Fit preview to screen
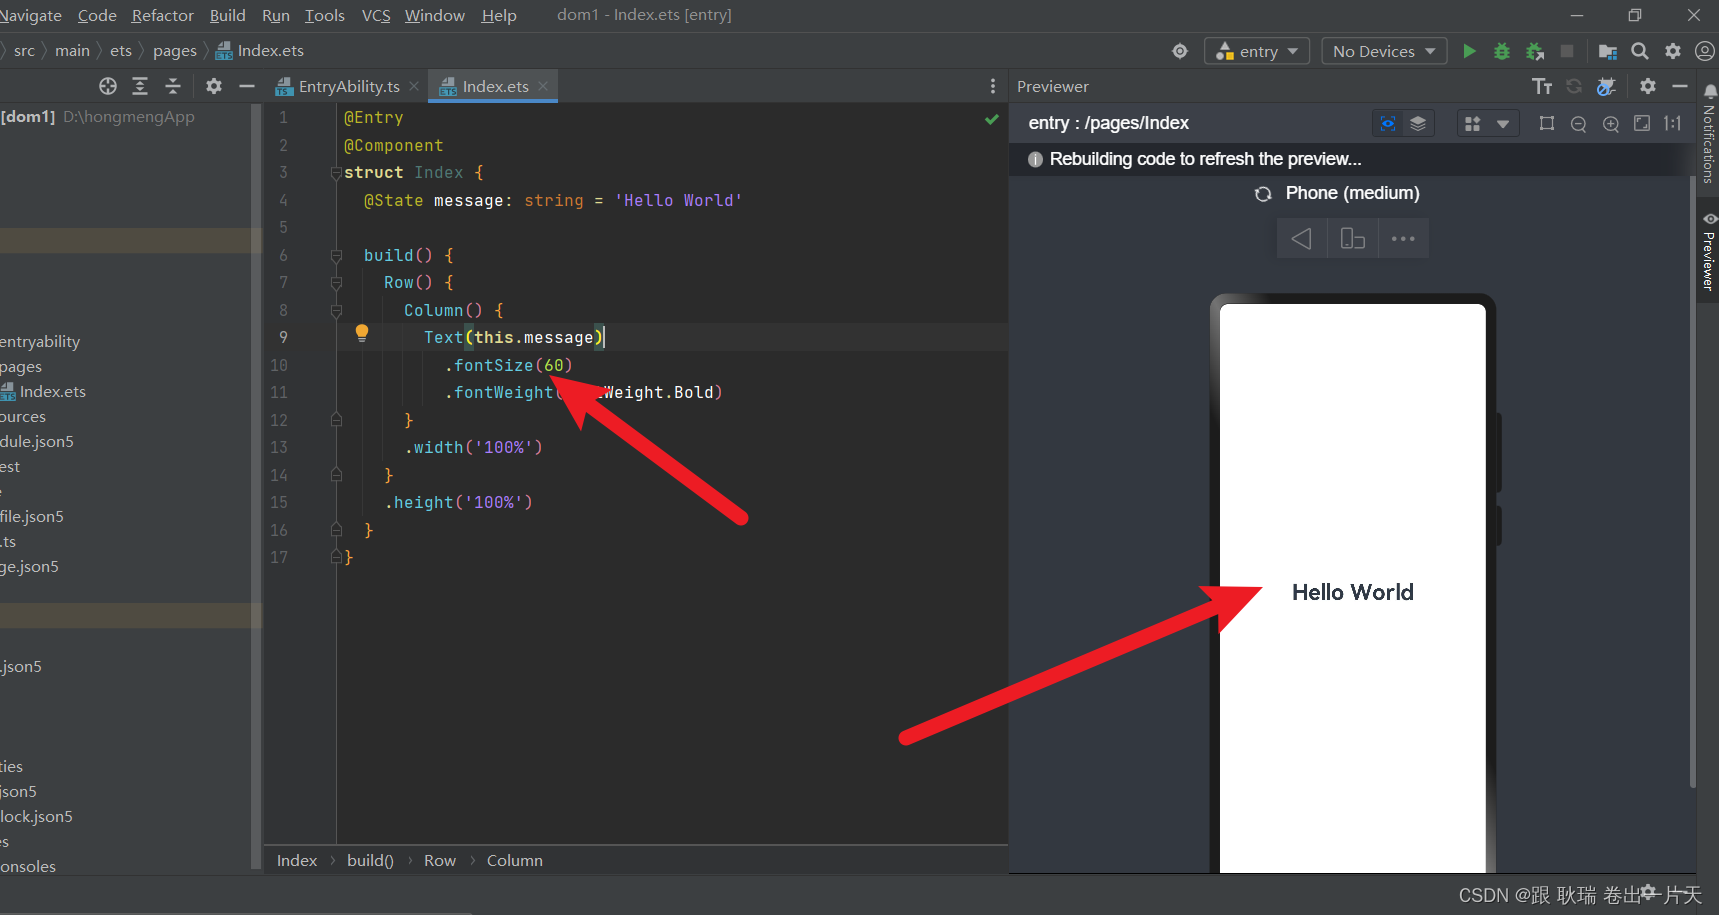The image size is (1719, 915). click(x=1642, y=123)
